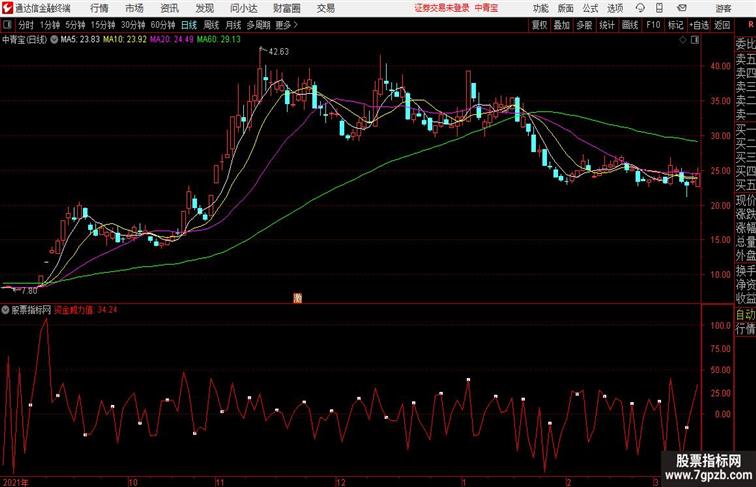Click MA60: 29.13 indicator value

(x=218, y=40)
